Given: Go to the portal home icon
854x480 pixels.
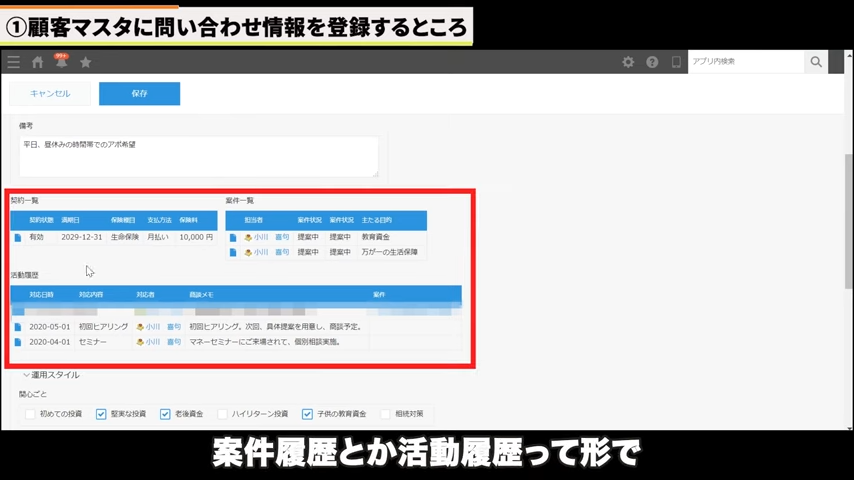Looking at the screenshot, I should coord(38,62).
